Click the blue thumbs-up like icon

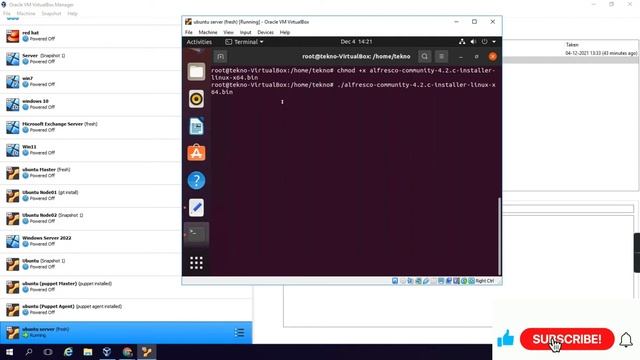click(x=505, y=338)
